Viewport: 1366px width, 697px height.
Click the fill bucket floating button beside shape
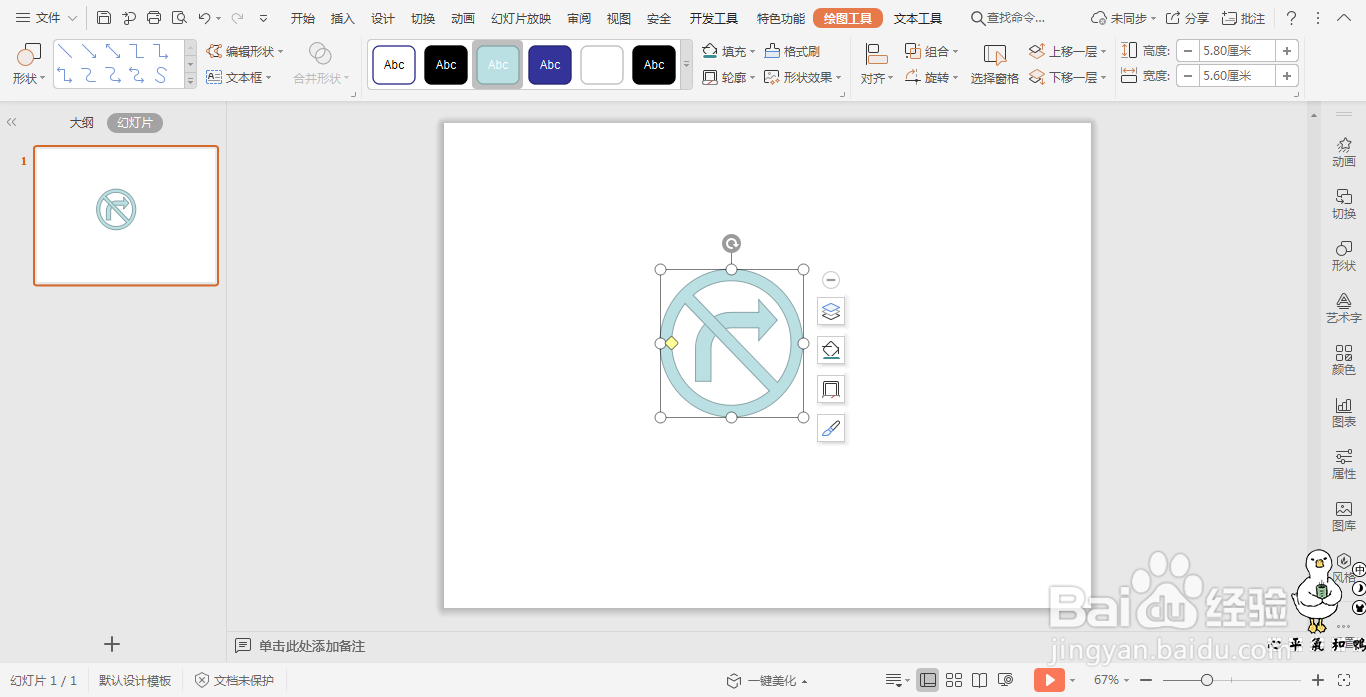[831, 350]
